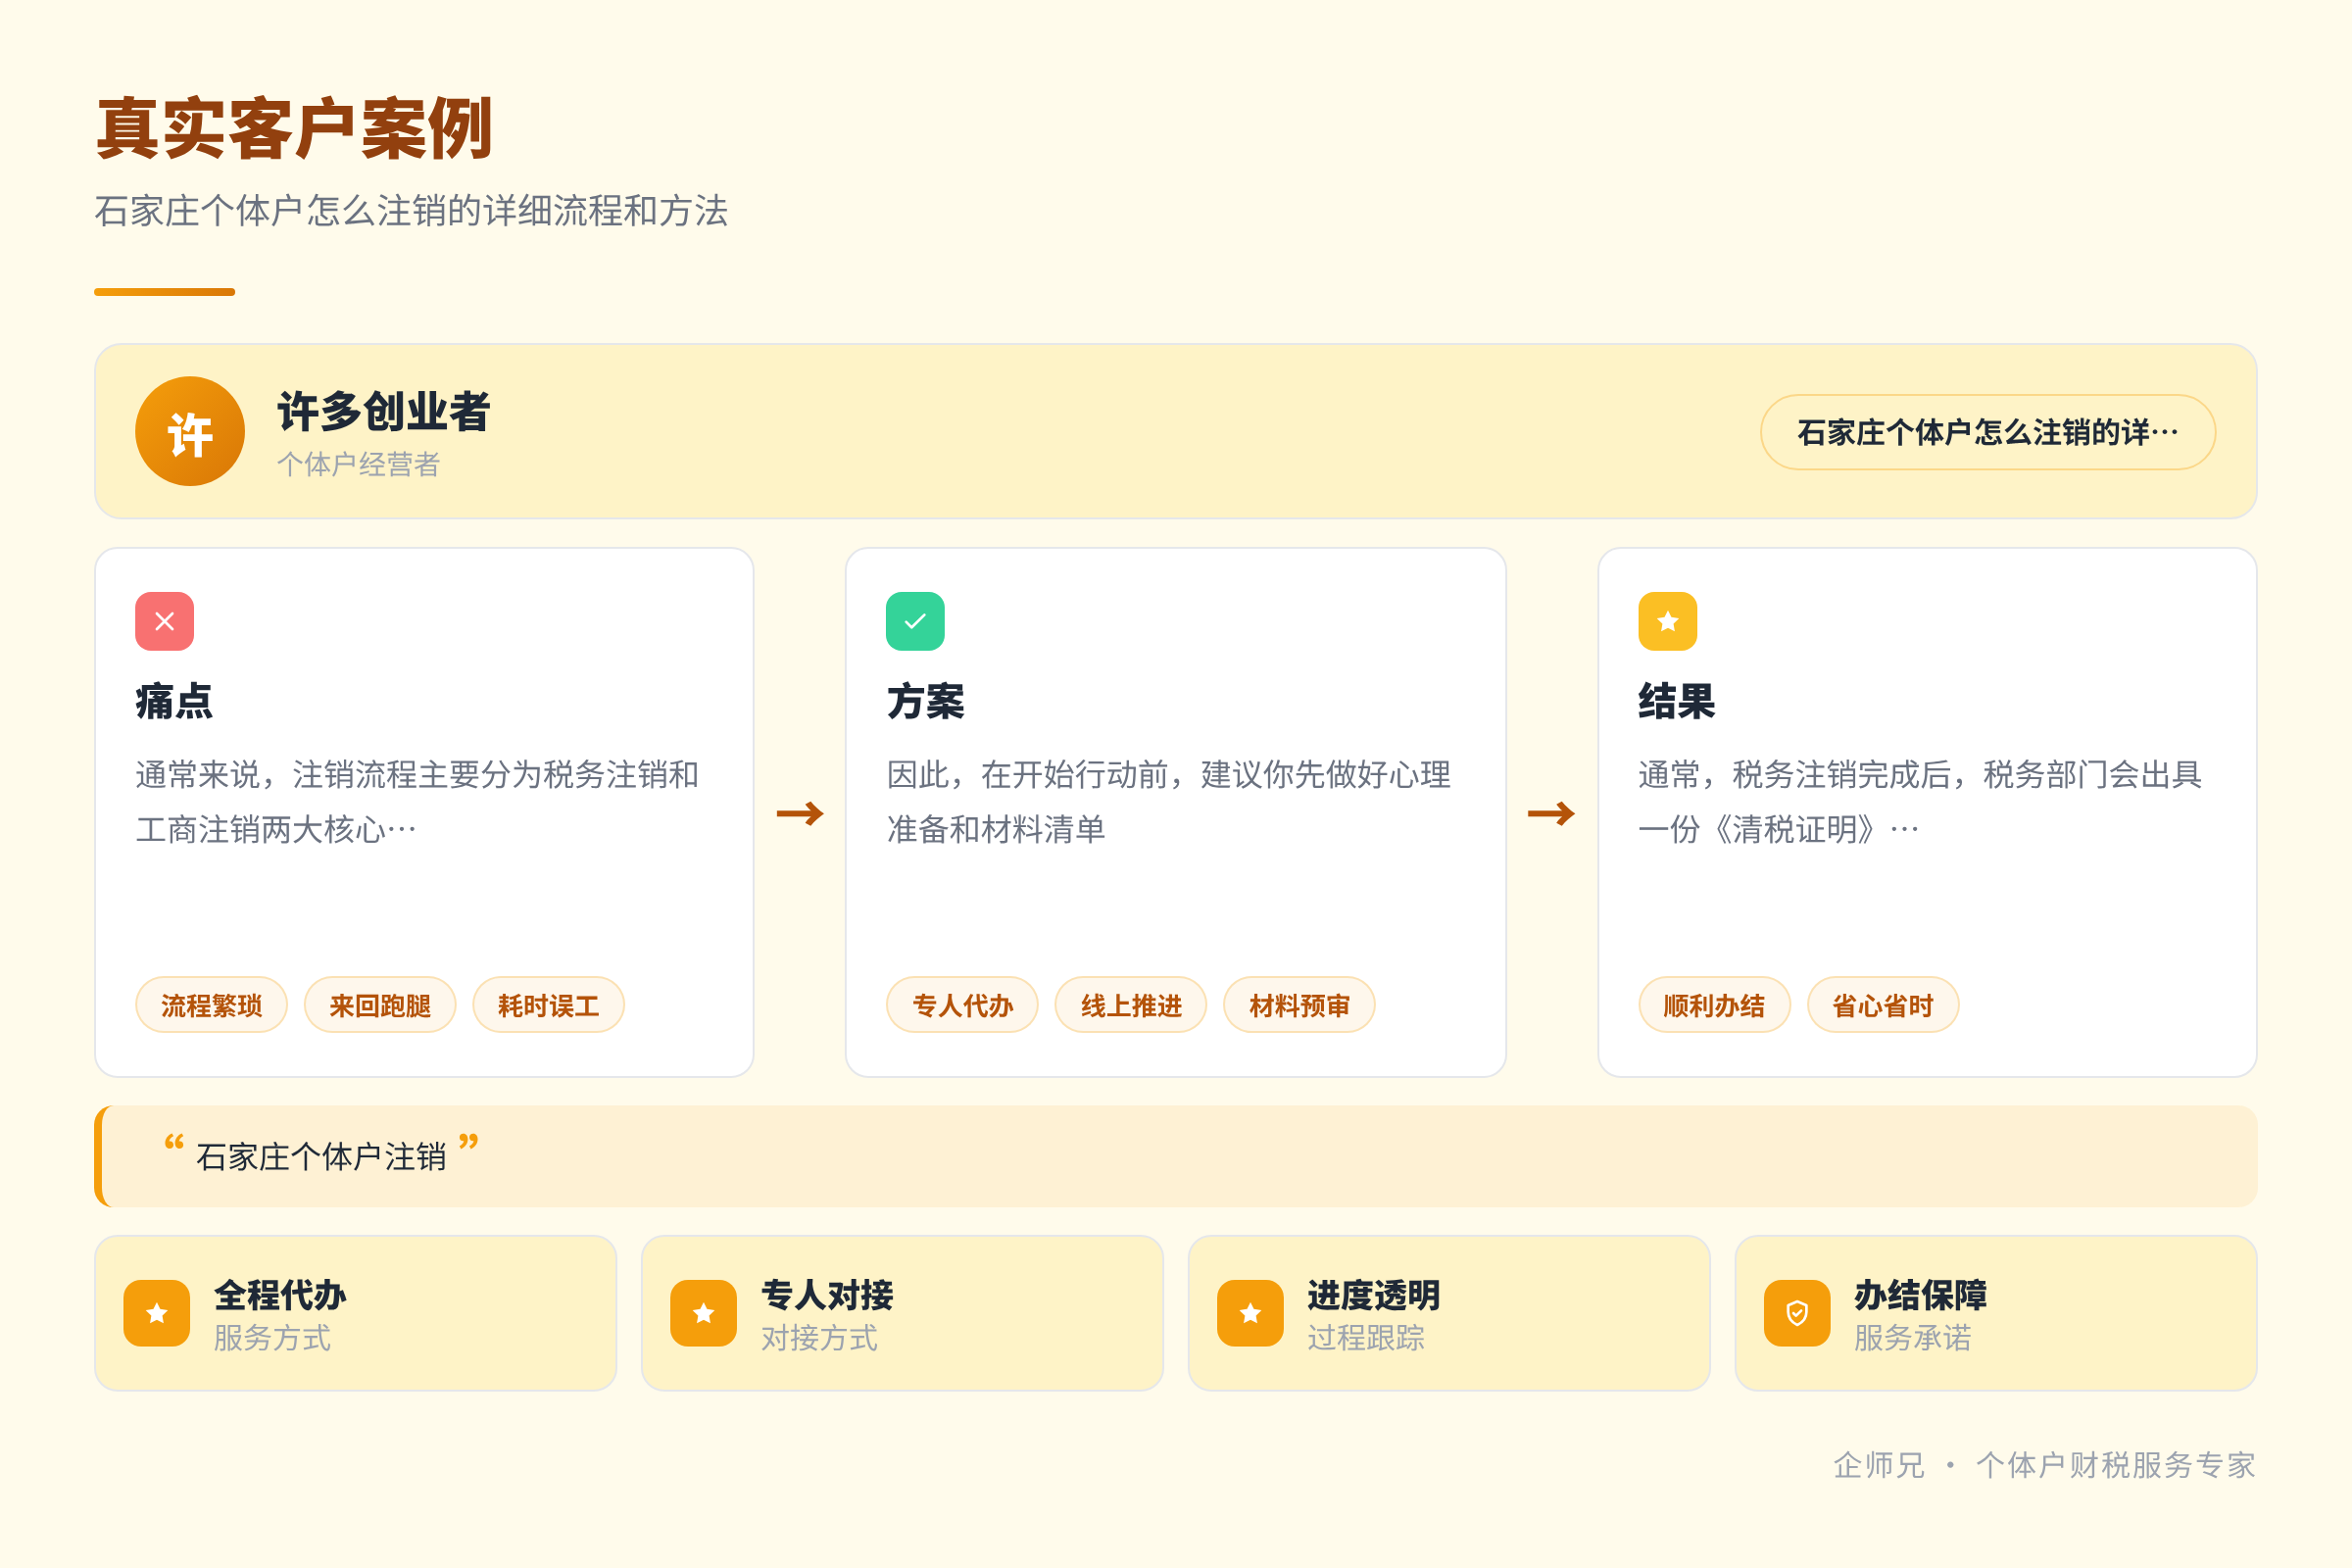Click the 过程跟踪 caption
Image resolution: width=2352 pixels, height=1568 pixels.
[x=1366, y=1338]
